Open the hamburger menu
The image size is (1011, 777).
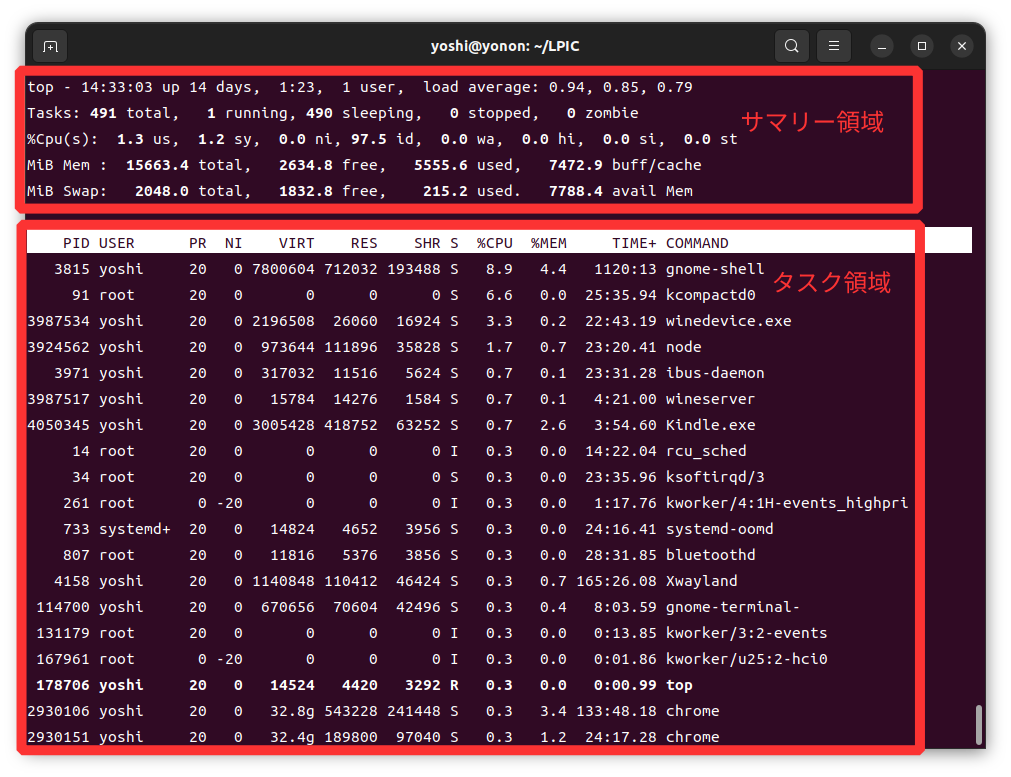[834, 46]
